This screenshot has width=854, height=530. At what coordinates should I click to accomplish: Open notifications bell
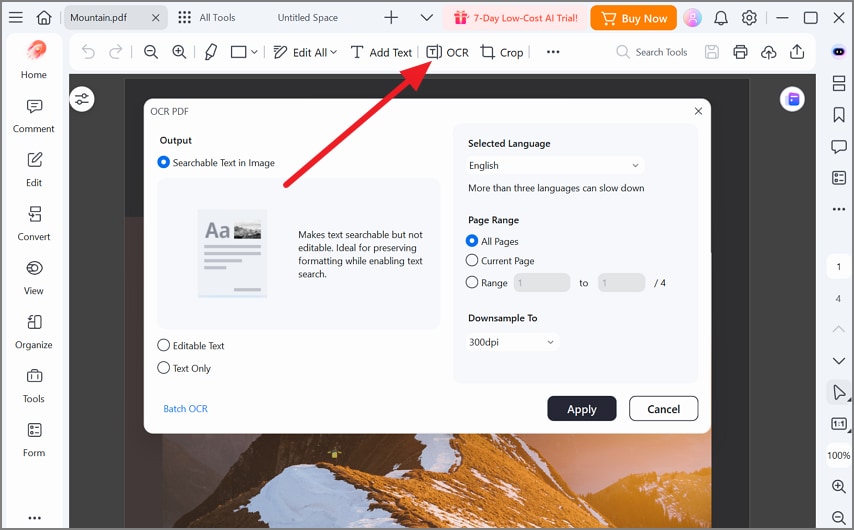pos(721,17)
